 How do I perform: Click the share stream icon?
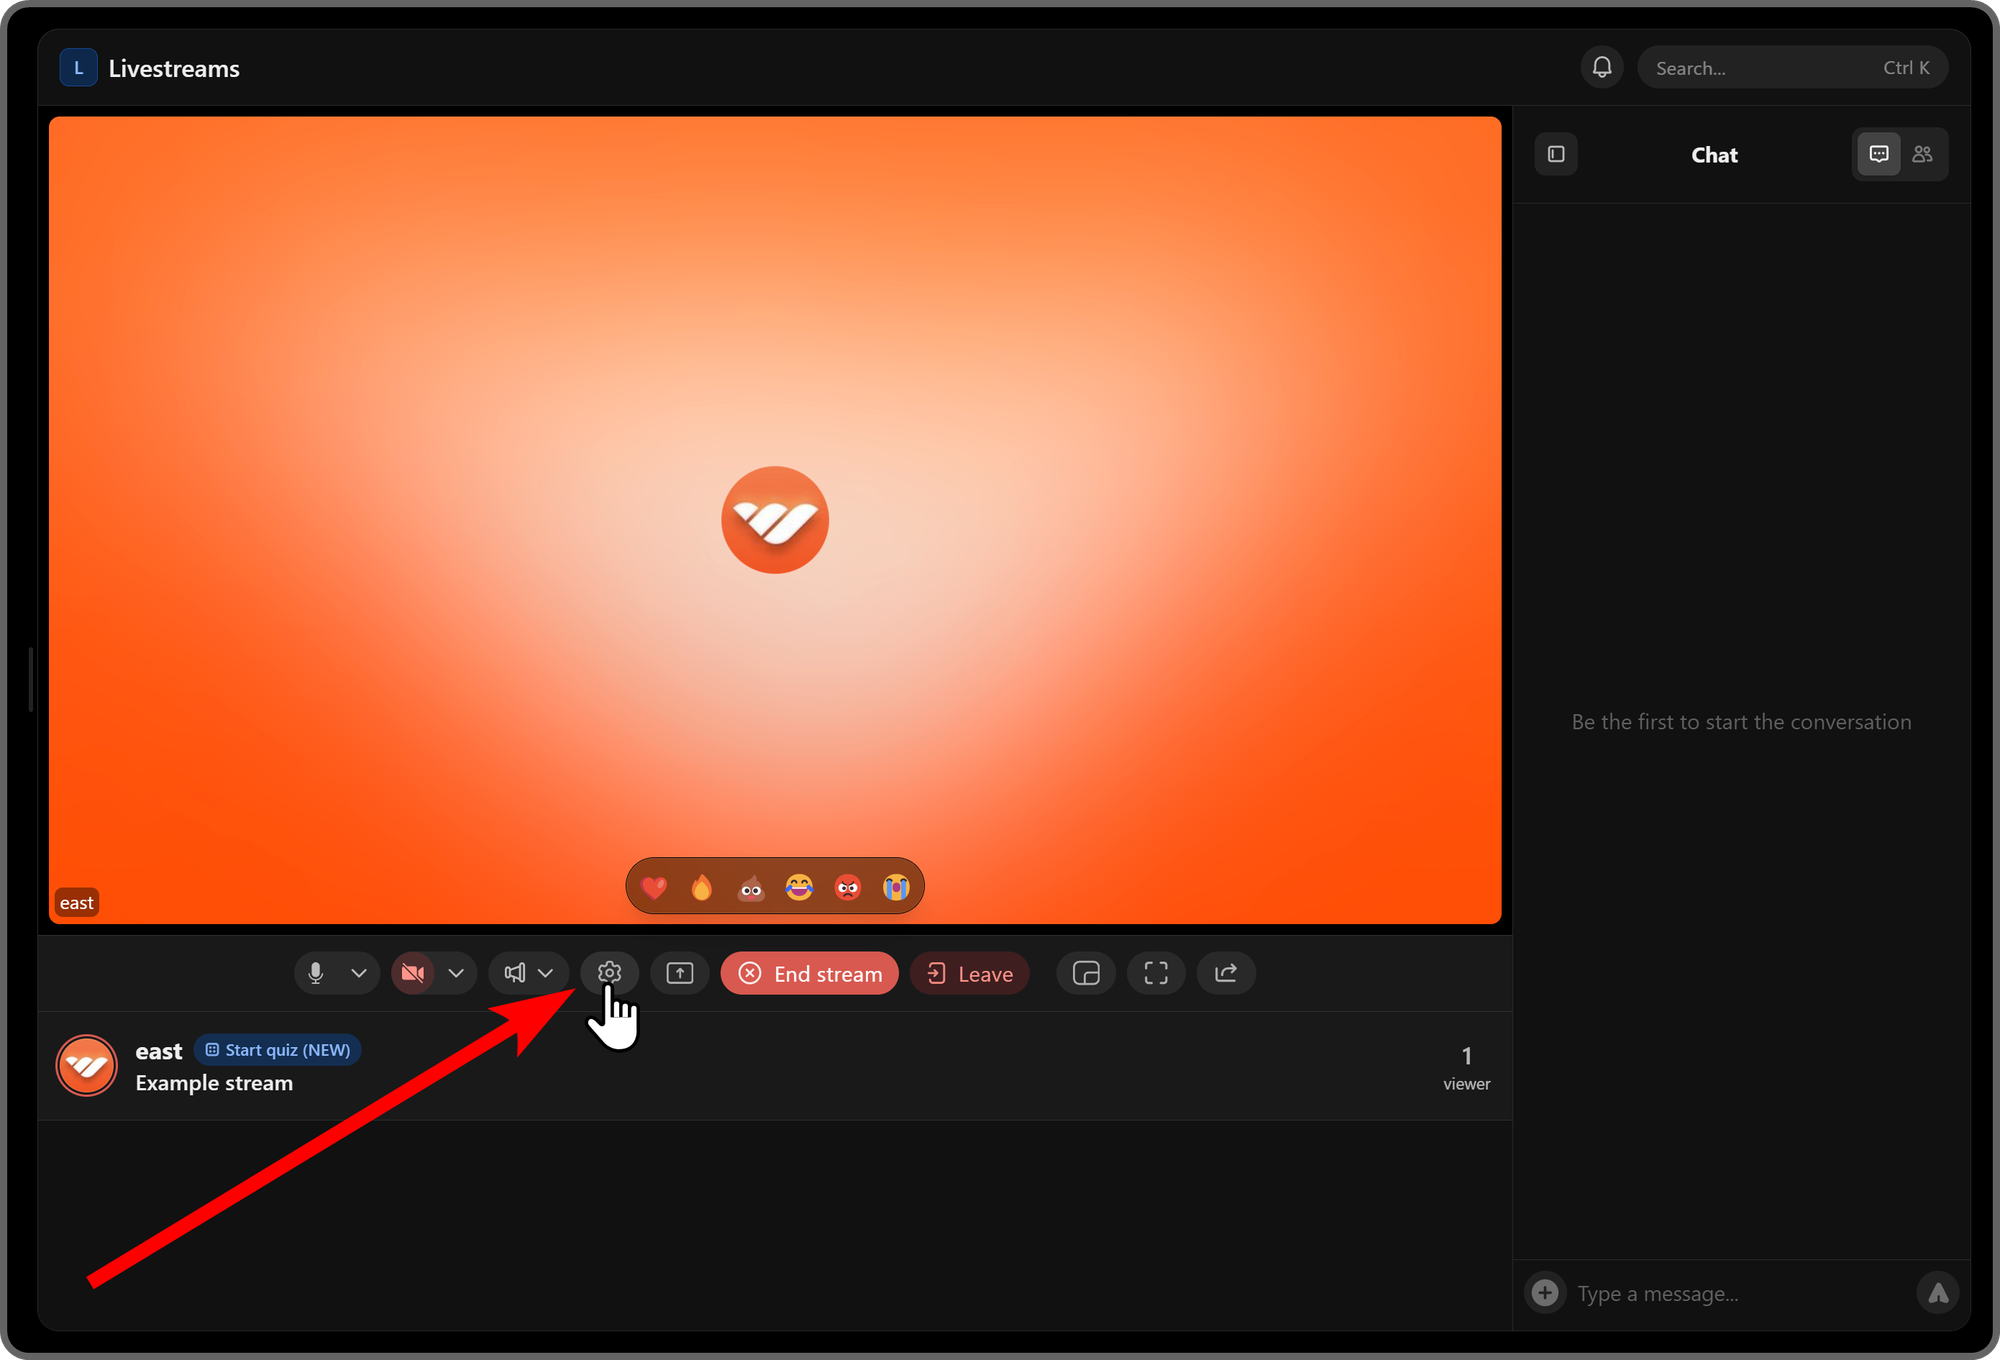(x=1226, y=973)
